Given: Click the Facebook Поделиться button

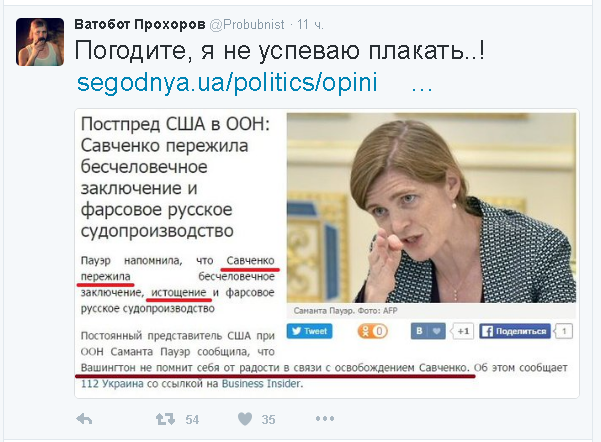Looking at the screenshot, I should click(515, 331).
